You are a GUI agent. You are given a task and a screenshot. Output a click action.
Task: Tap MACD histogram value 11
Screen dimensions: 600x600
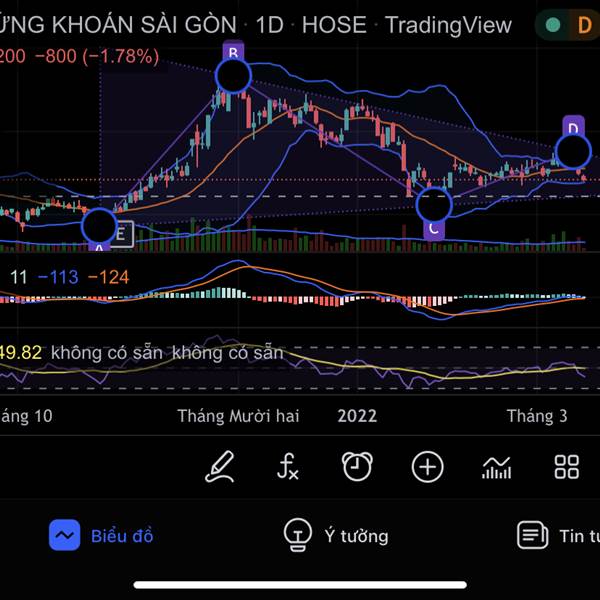point(19,277)
